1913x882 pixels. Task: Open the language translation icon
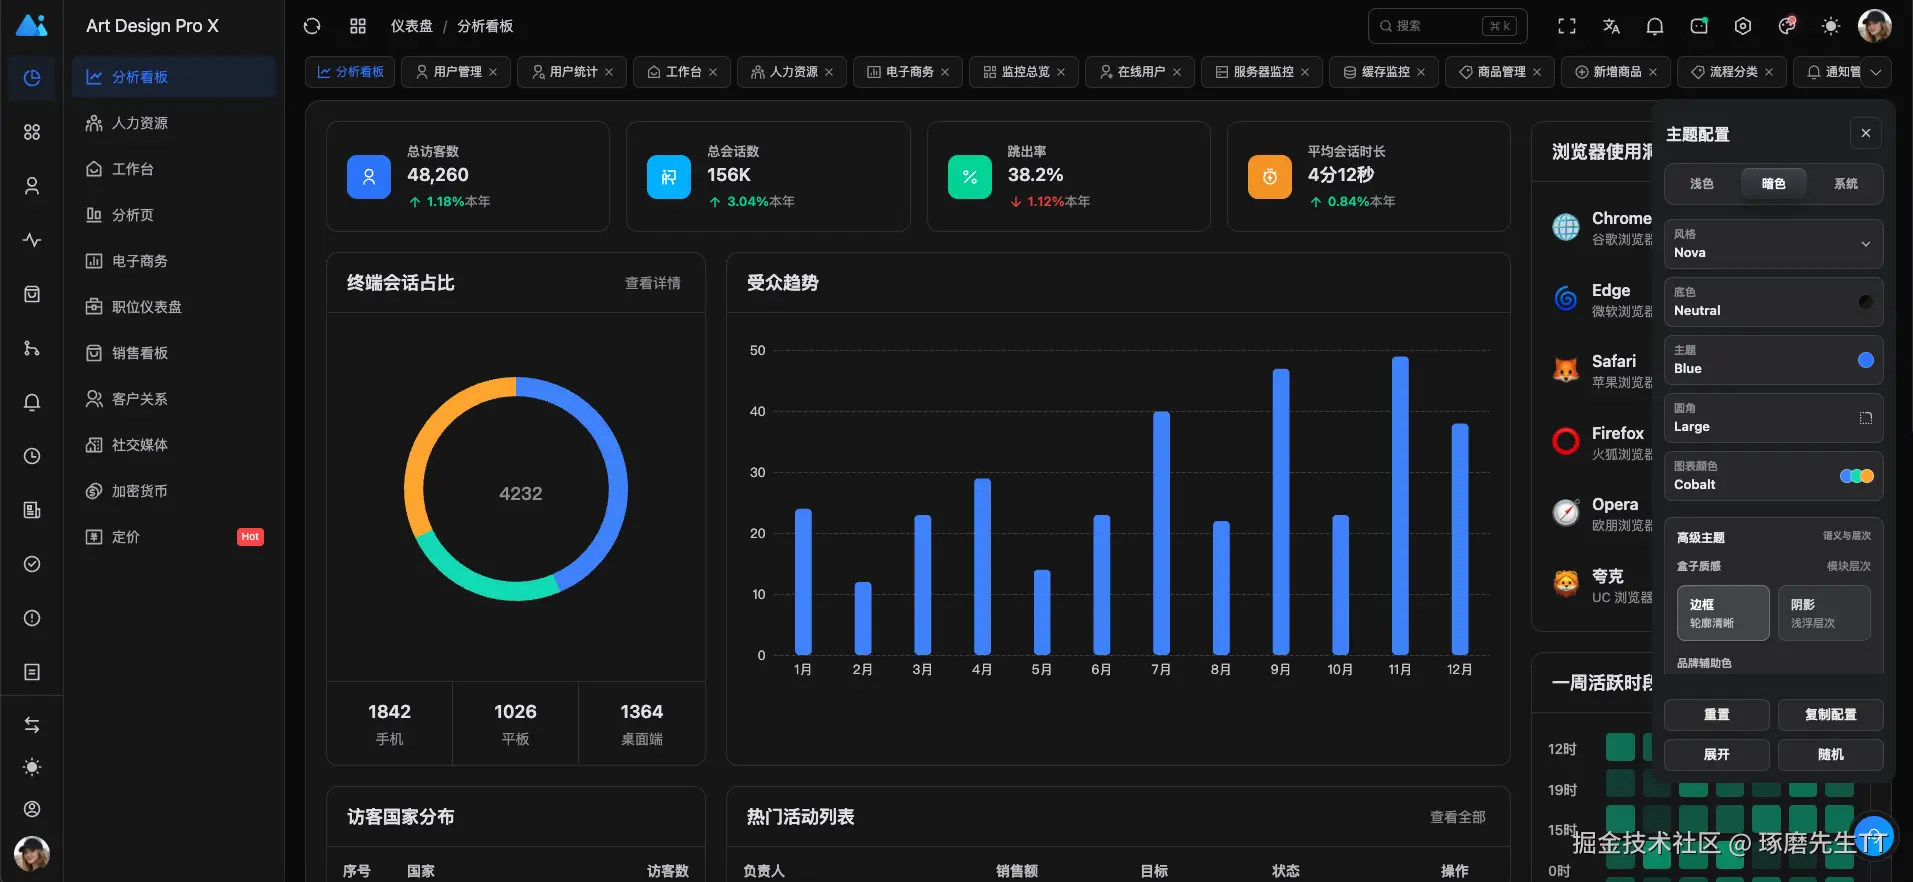coord(1611,26)
